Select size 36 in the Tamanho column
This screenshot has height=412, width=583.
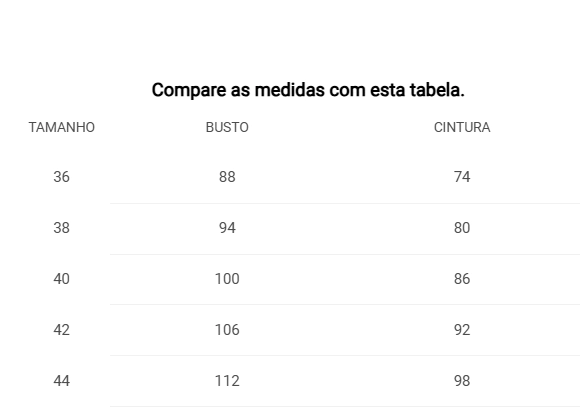click(61, 177)
